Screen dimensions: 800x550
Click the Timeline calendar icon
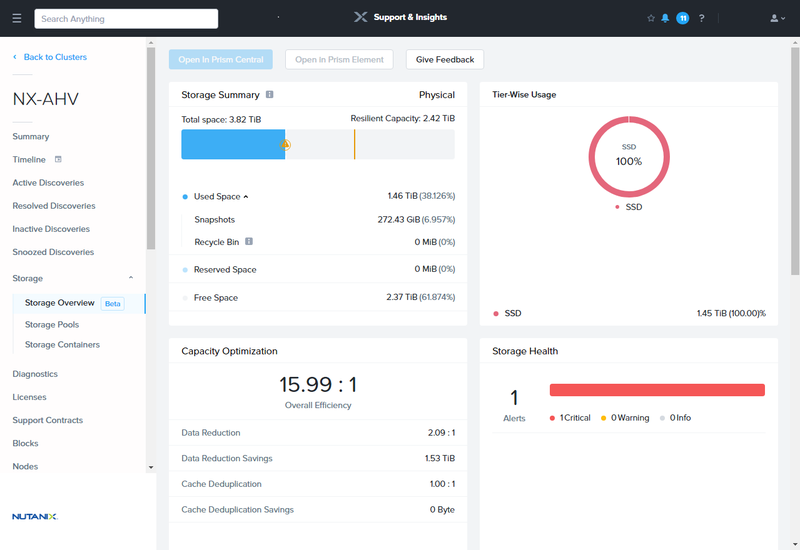(x=58, y=159)
